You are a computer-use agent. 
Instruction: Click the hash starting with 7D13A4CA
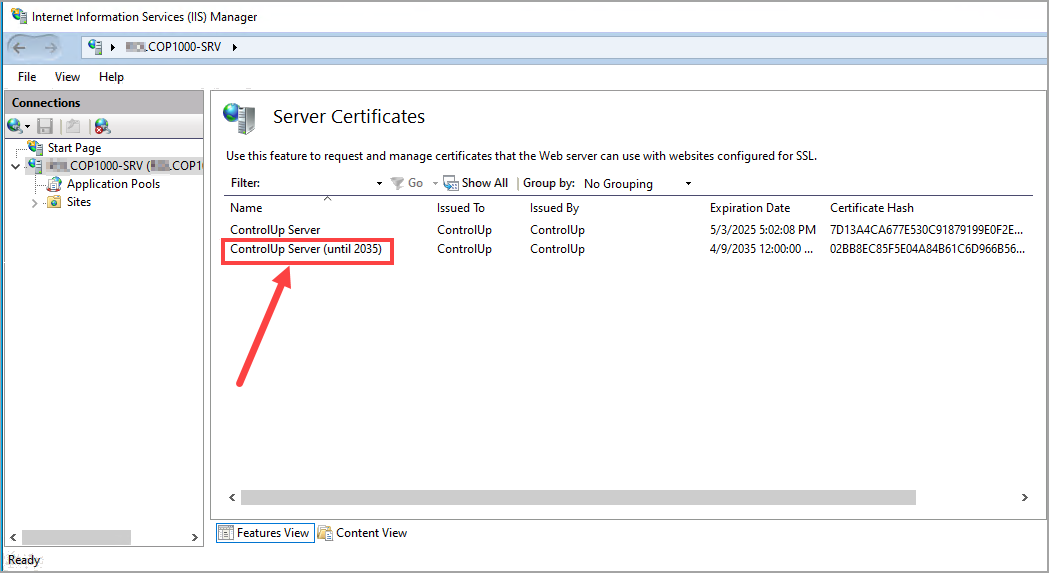tap(926, 230)
